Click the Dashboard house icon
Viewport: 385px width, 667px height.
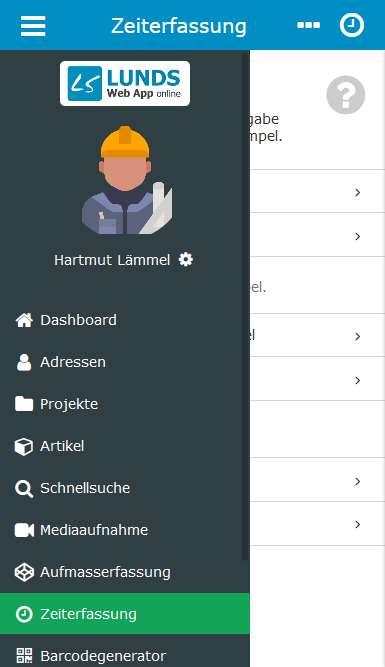point(24,320)
